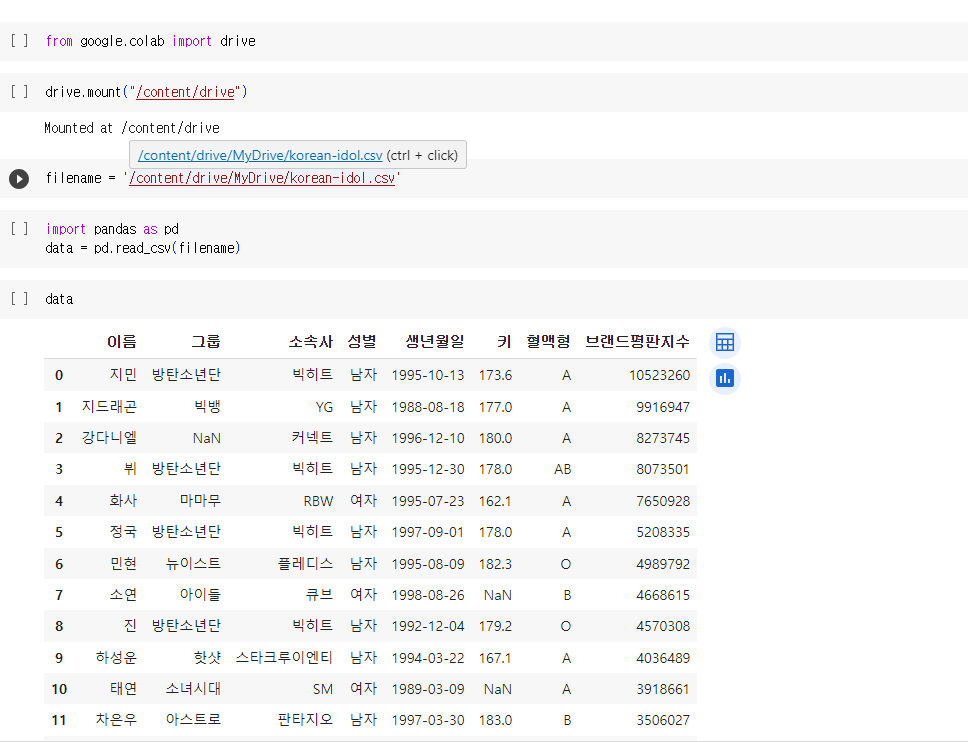This screenshot has width=968, height=742.
Task: Open suggested charts icon next to table
Action: click(725, 378)
